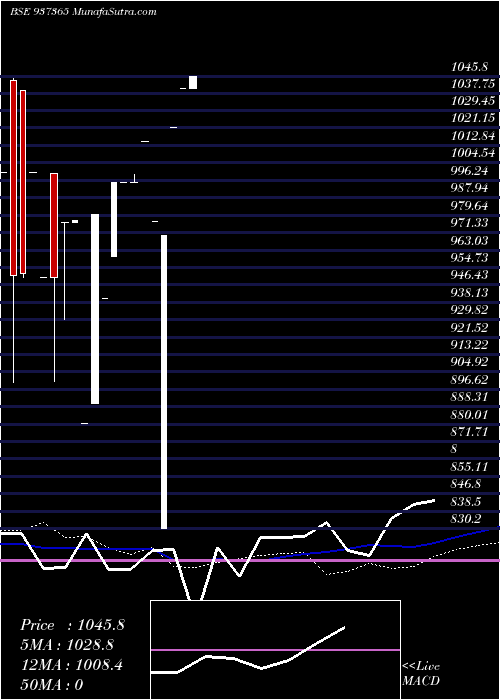The width and height of the screenshot is (500, 700).
Task: Open the Live MACD label
Action: tap(421, 674)
